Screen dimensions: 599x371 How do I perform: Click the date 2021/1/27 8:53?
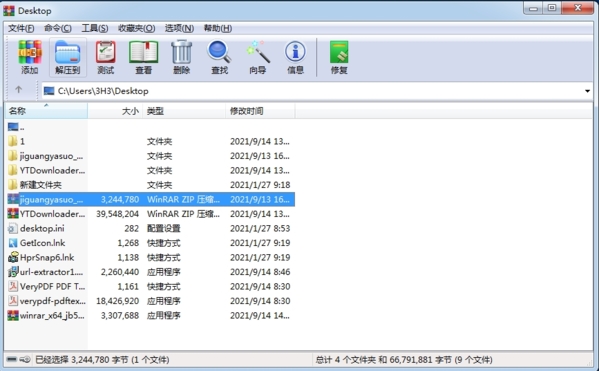tap(260, 228)
